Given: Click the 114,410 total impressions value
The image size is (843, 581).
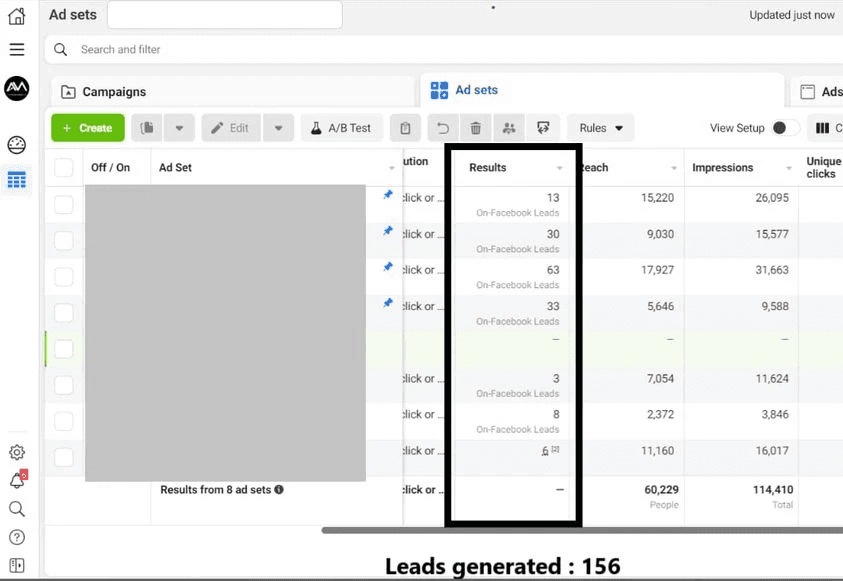Looking at the screenshot, I should tap(773, 490).
